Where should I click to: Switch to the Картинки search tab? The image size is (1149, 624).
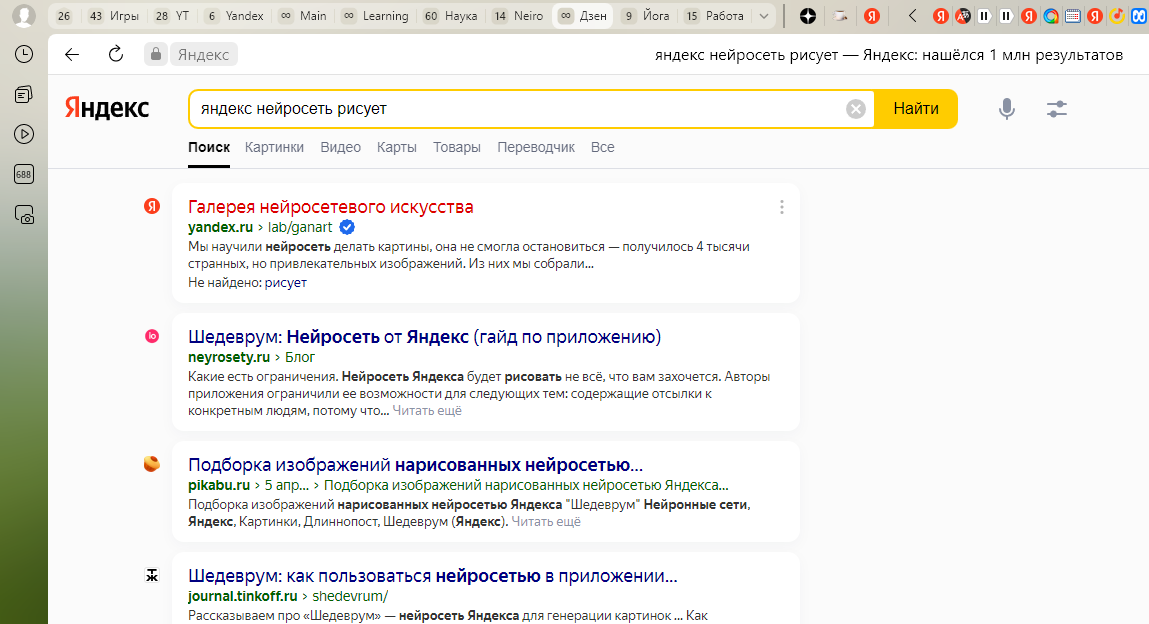pyautogui.click(x=273, y=147)
